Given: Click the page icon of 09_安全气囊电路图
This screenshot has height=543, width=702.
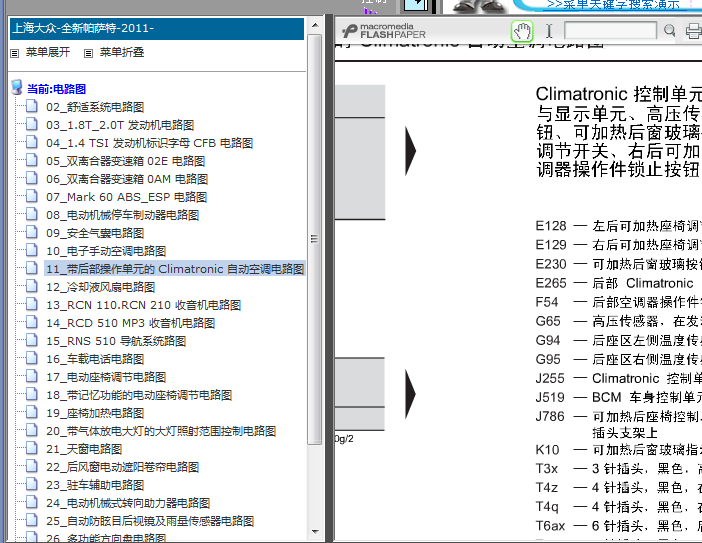Looking at the screenshot, I should [x=32, y=232].
